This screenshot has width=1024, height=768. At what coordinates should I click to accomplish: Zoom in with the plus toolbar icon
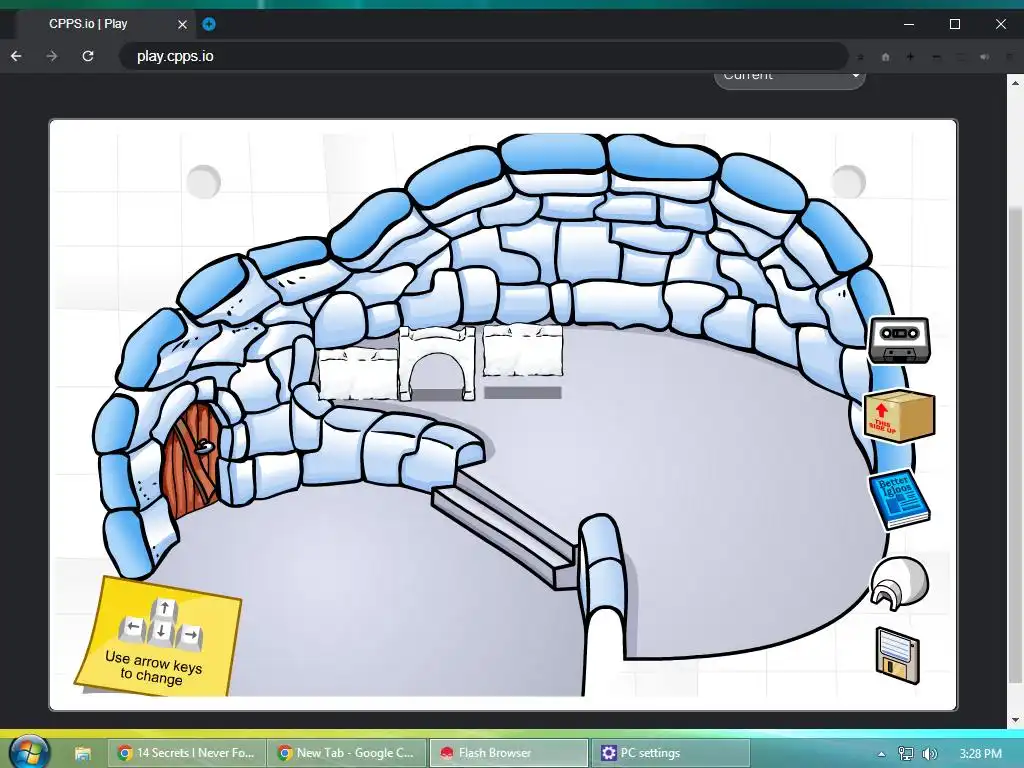point(910,57)
